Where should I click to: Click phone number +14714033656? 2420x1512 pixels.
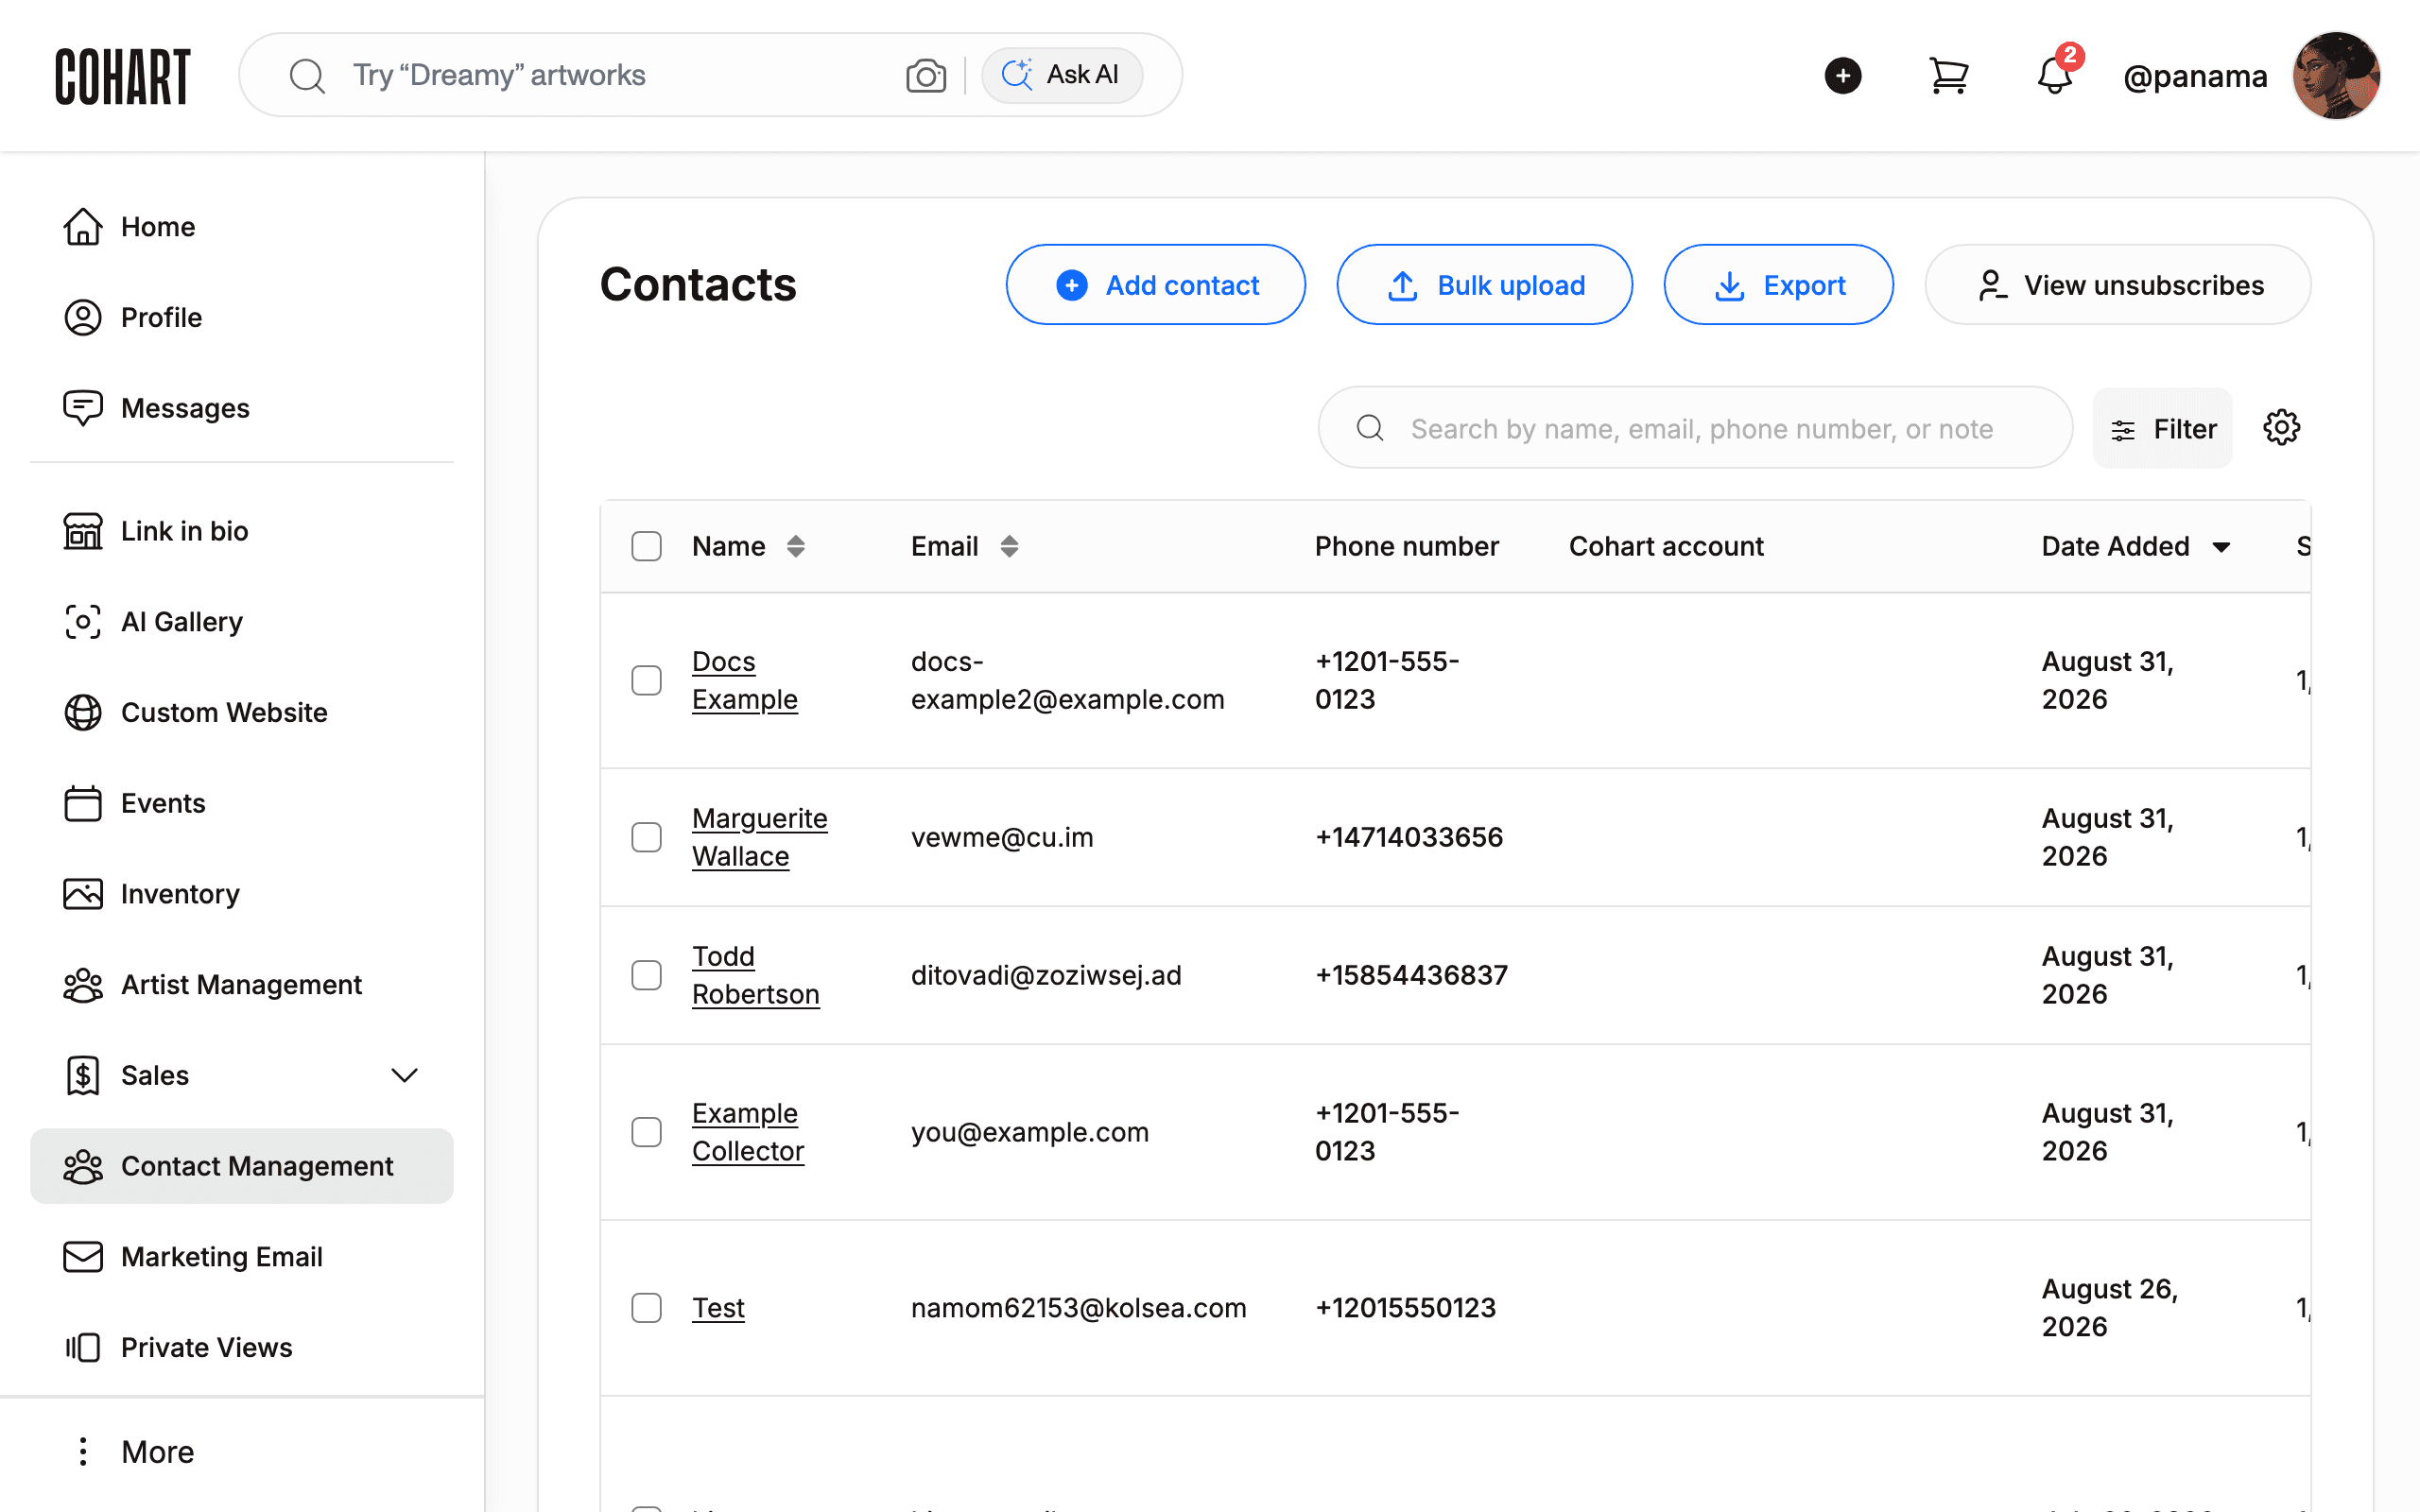point(1408,837)
